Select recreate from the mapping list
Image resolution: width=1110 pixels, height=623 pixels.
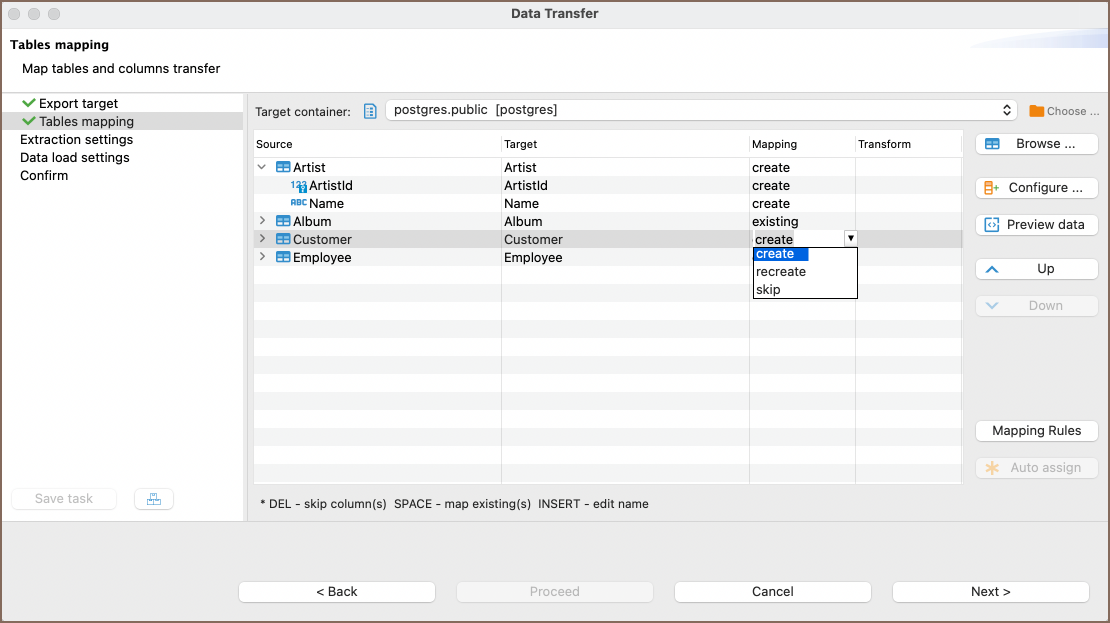(x=781, y=272)
